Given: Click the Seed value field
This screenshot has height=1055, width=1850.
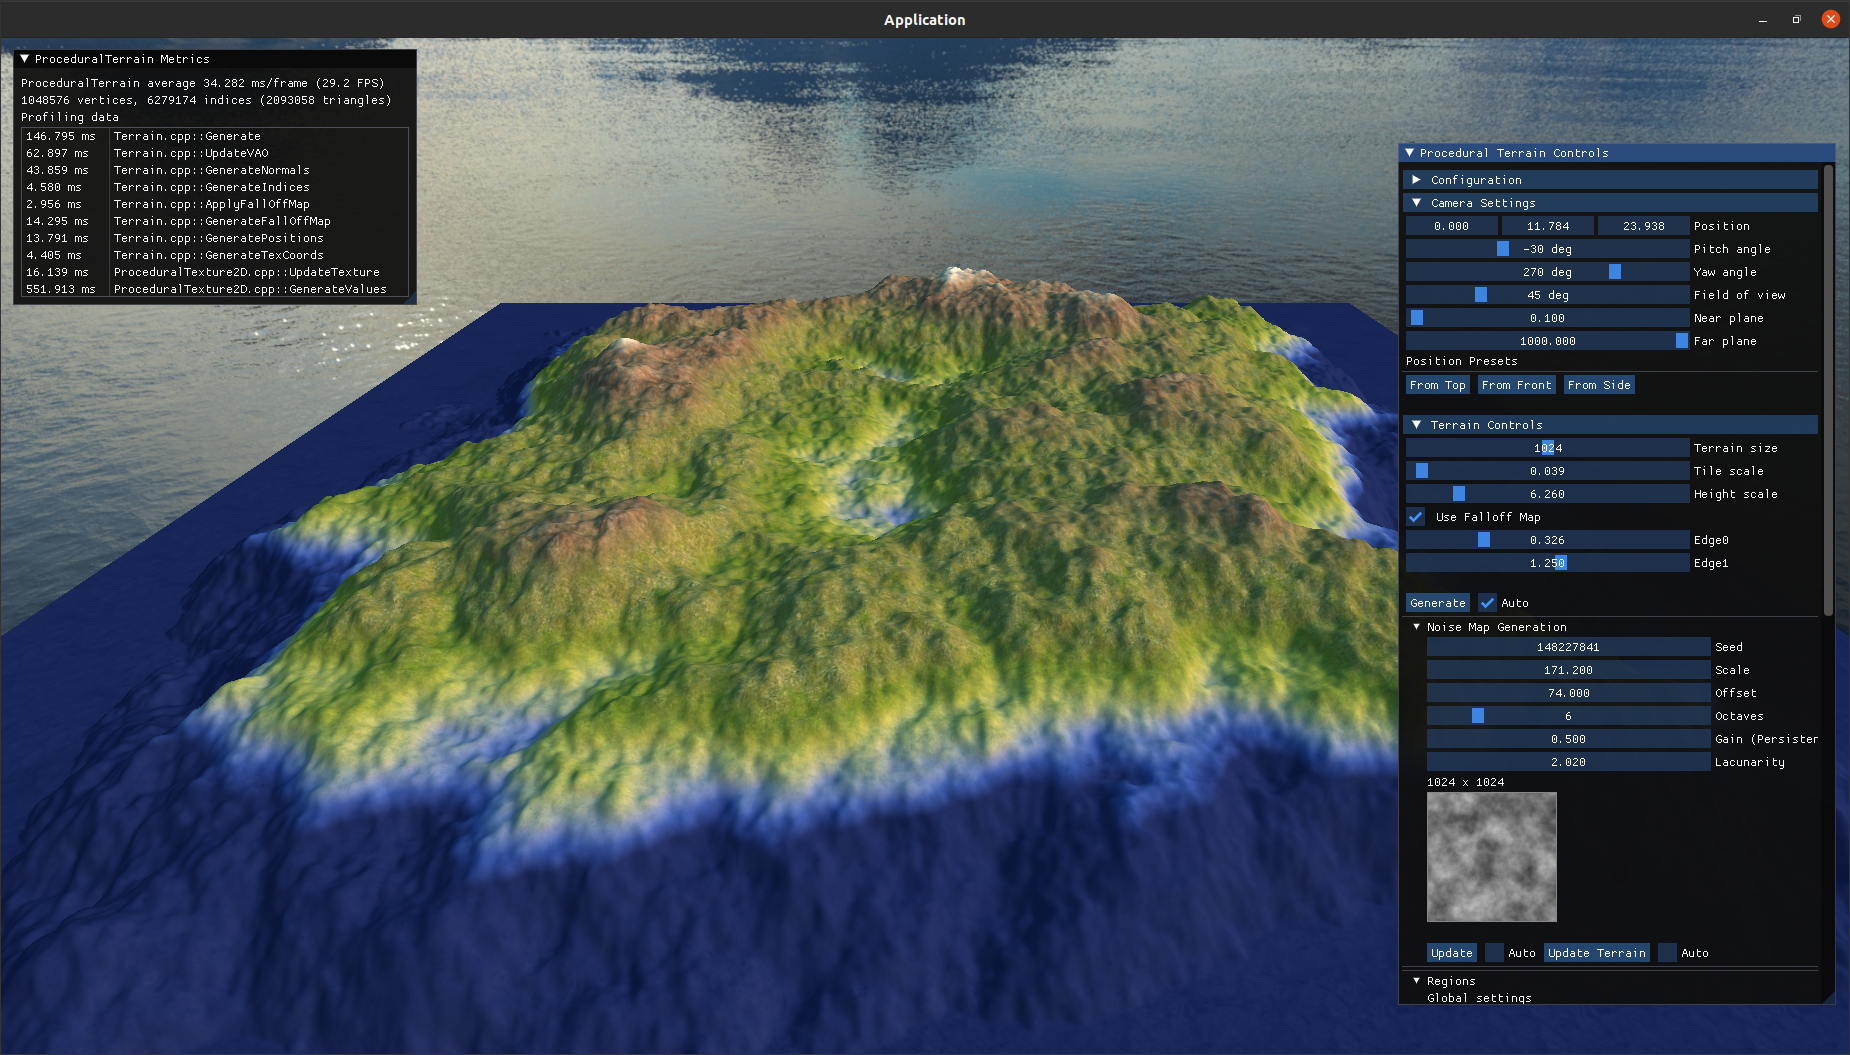Looking at the screenshot, I should [x=1568, y=647].
